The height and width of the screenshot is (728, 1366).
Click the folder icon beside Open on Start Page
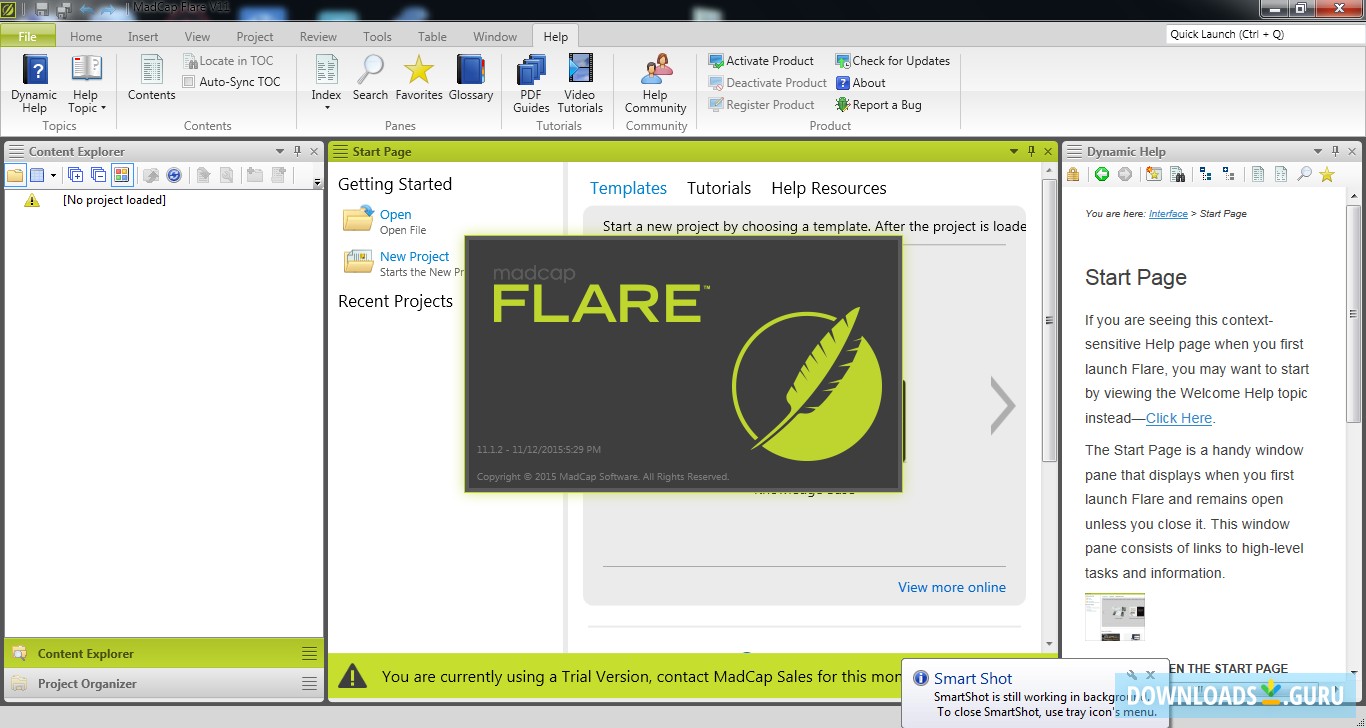[x=358, y=219]
